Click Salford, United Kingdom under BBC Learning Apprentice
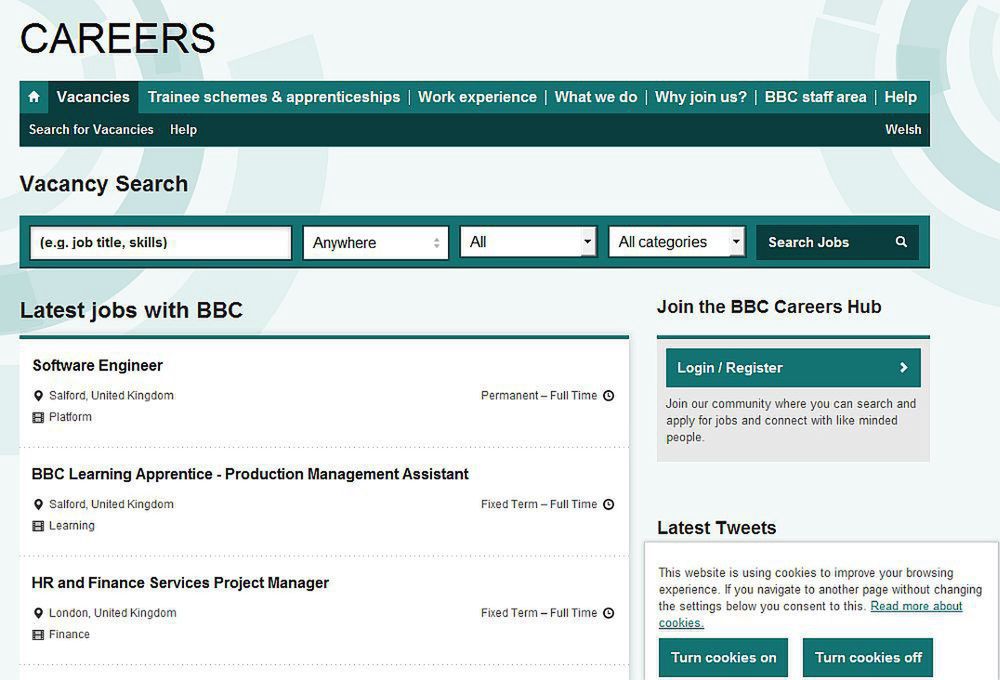 [x=111, y=504]
